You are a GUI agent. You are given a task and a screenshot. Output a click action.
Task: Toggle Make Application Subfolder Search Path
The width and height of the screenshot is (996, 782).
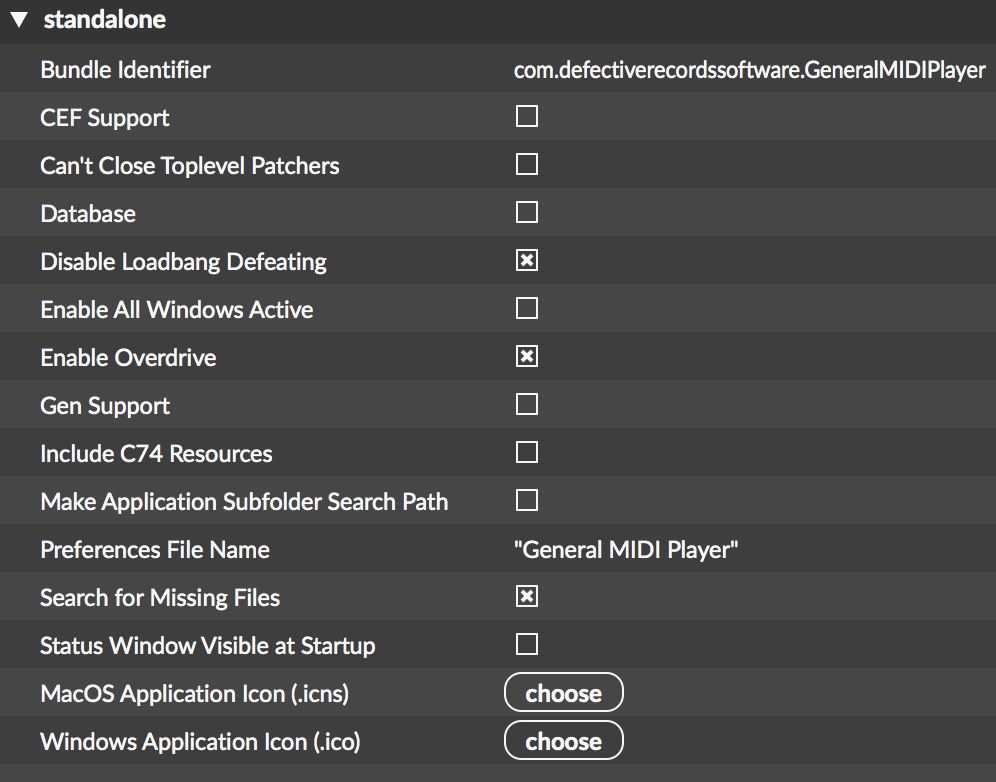pyautogui.click(x=527, y=501)
